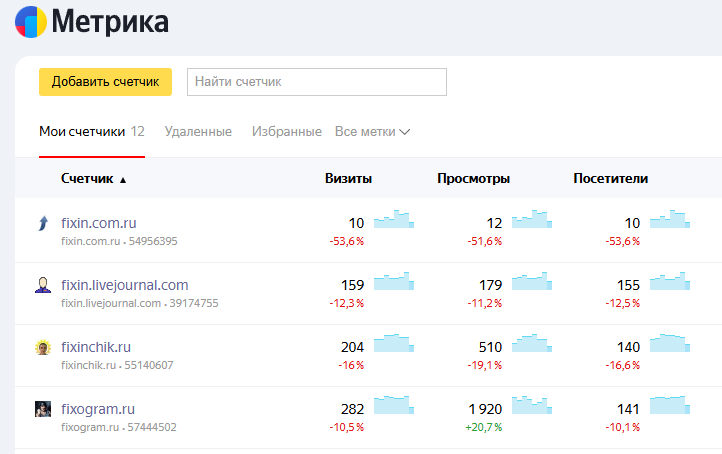Open the fixinchik.ru counter link

[96, 347]
